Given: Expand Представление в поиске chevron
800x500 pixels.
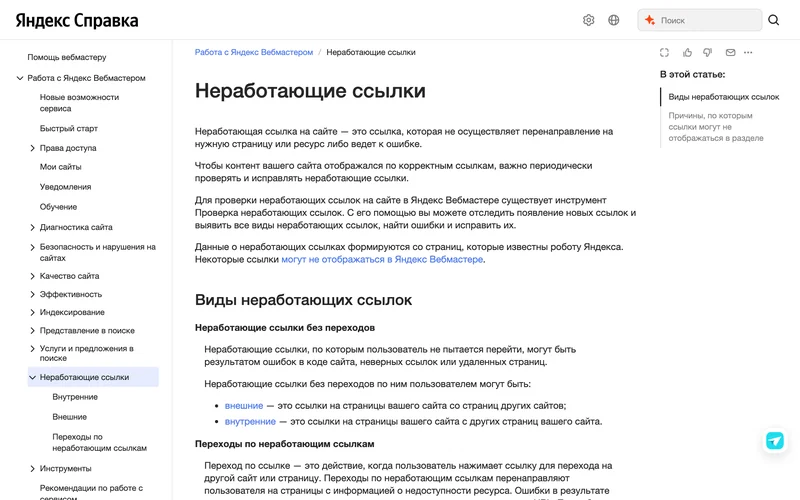Looking at the screenshot, I should (33, 331).
